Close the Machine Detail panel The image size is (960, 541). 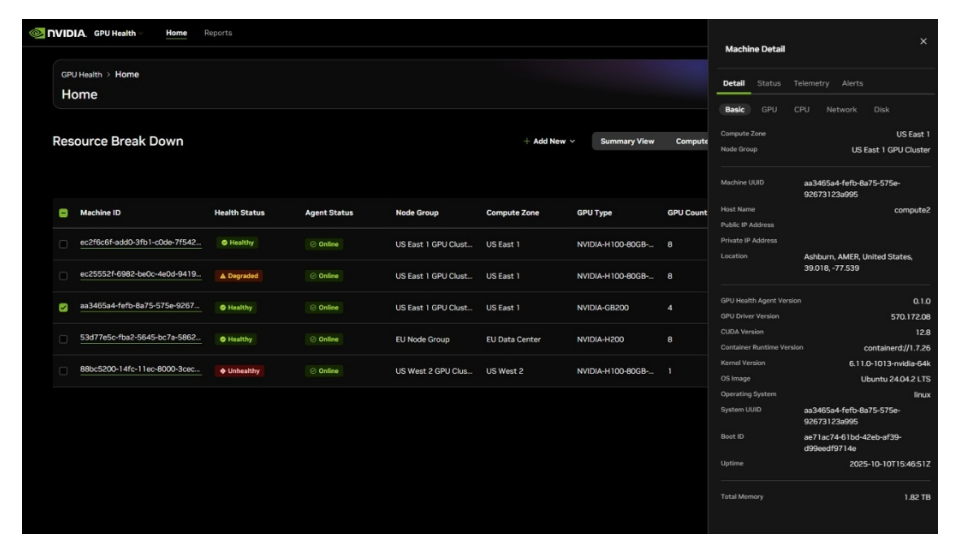(922, 41)
